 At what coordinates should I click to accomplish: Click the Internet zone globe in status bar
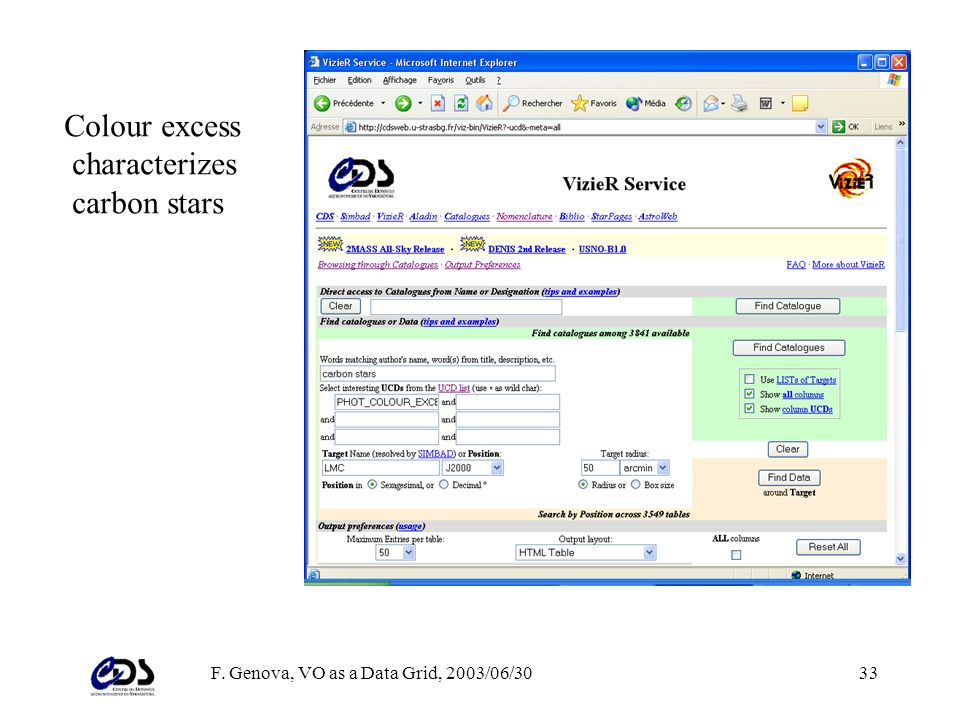[x=796, y=576]
